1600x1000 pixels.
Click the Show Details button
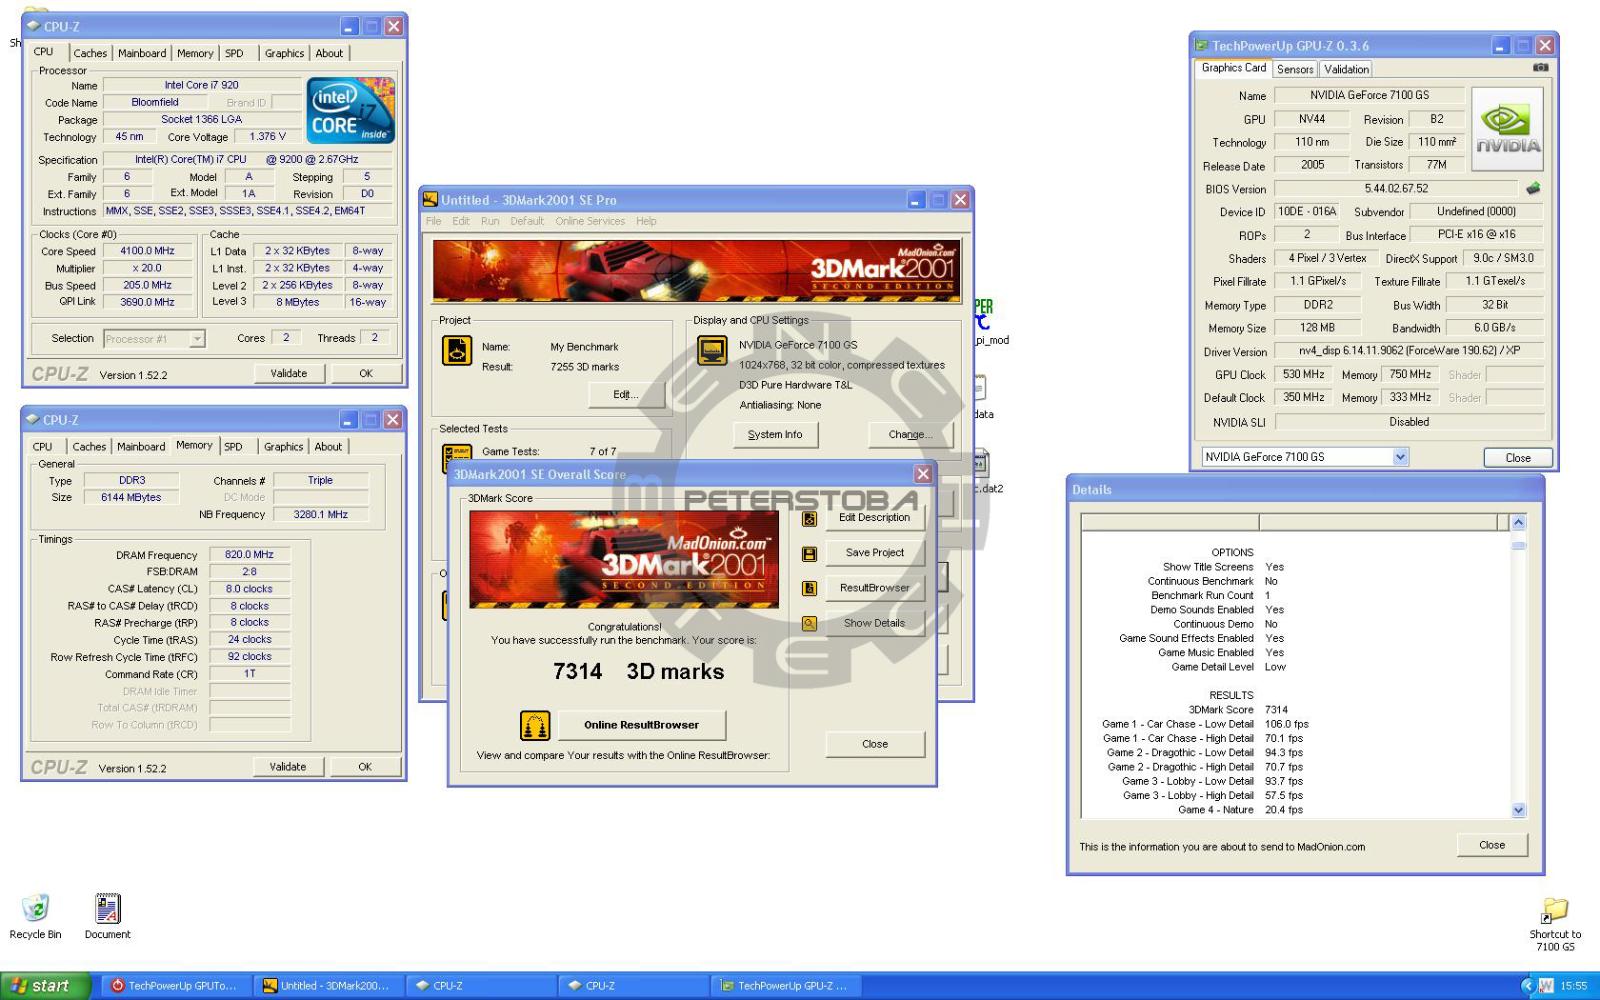(x=874, y=623)
